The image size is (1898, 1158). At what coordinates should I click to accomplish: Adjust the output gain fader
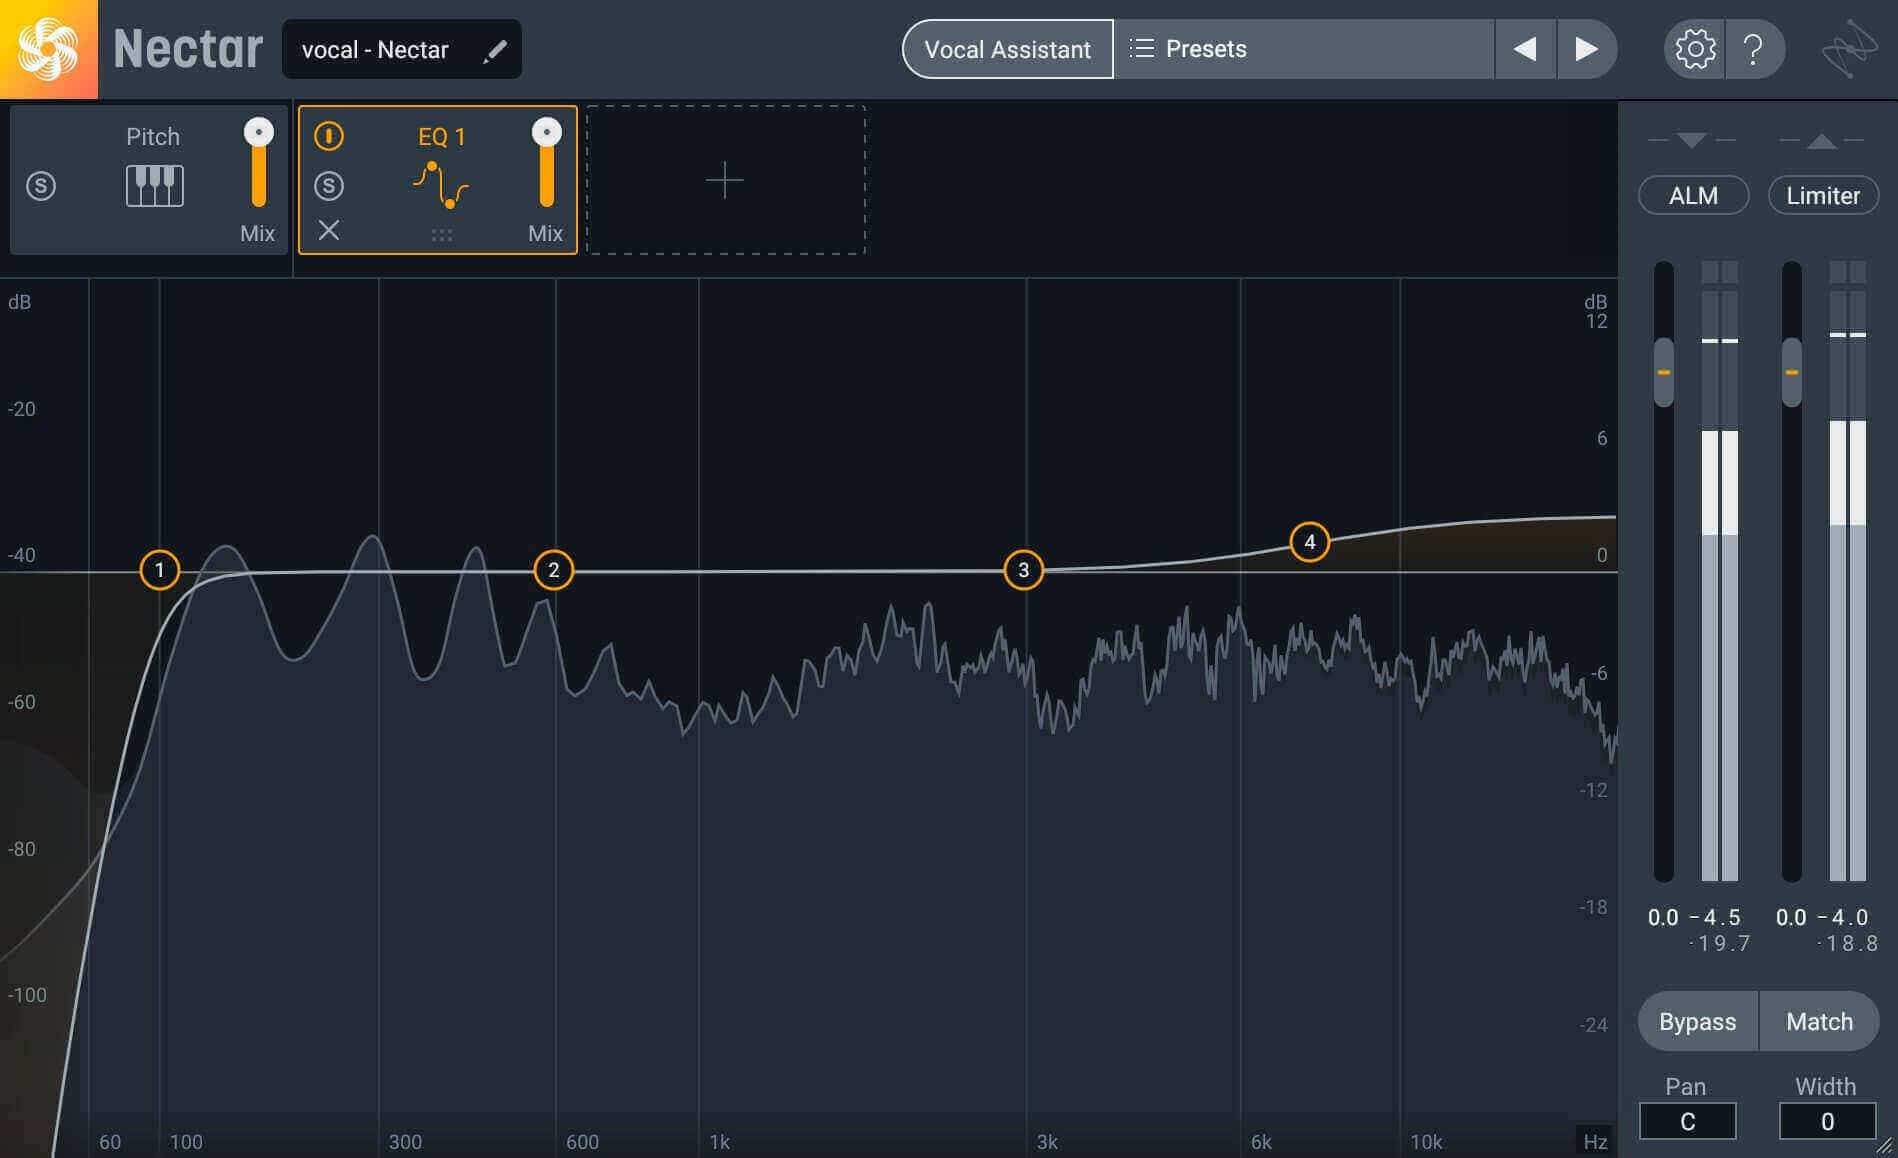(x=1792, y=372)
